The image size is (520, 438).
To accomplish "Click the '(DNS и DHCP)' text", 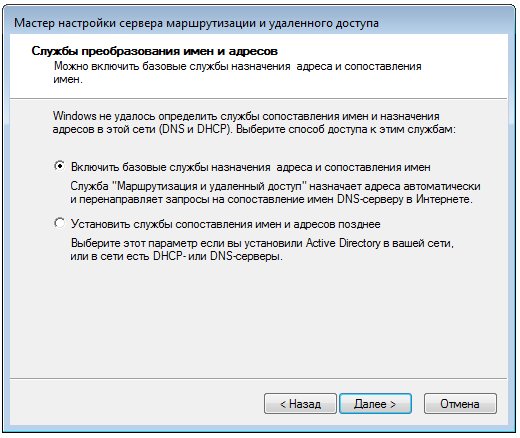I will pyautogui.click(x=195, y=129).
